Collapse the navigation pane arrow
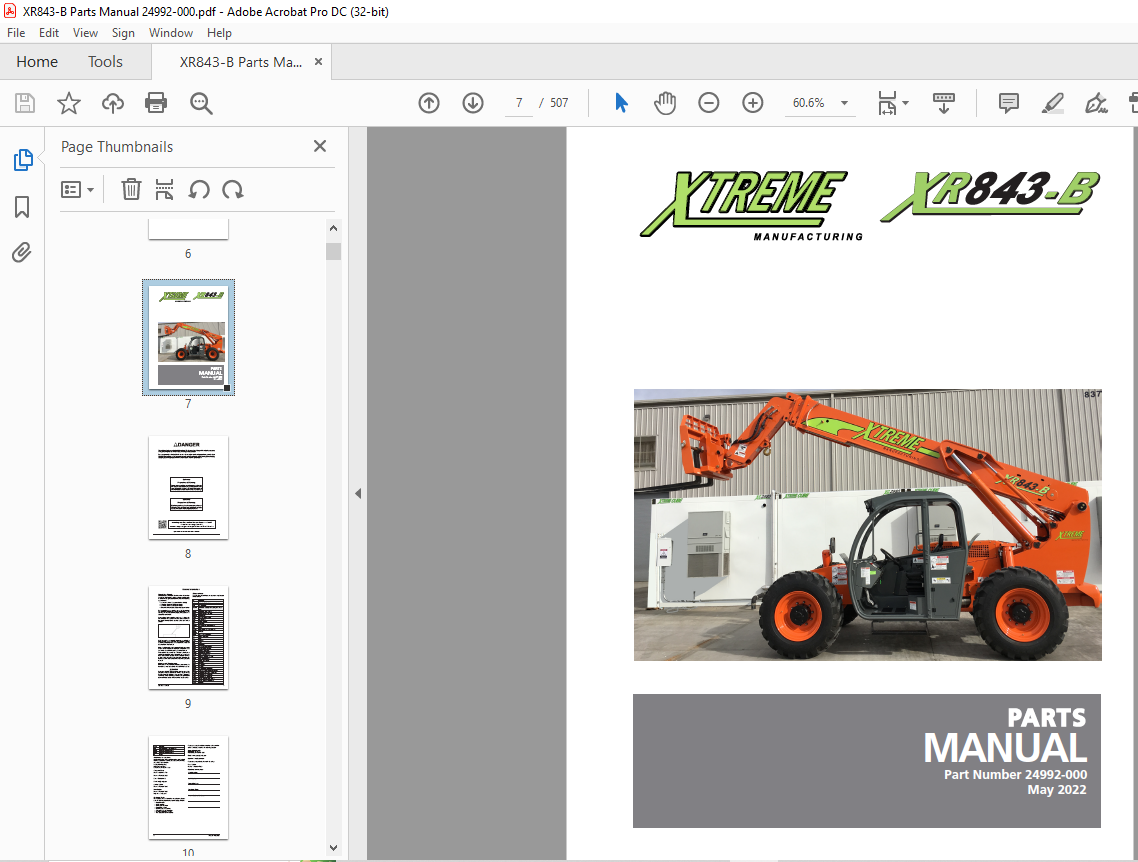 pyautogui.click(x=358, y=493)
